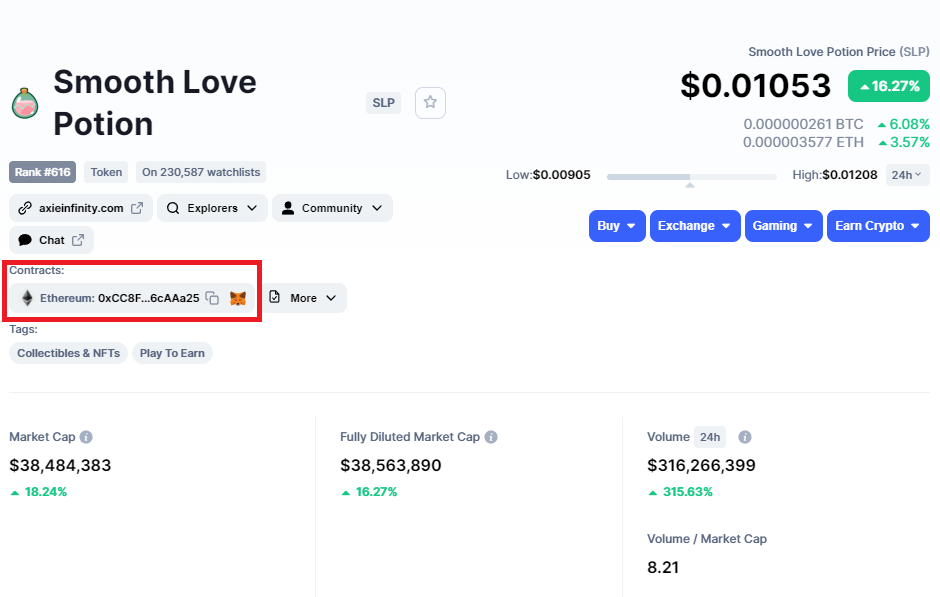Open axieinfinity.com website link

(81, 208)
